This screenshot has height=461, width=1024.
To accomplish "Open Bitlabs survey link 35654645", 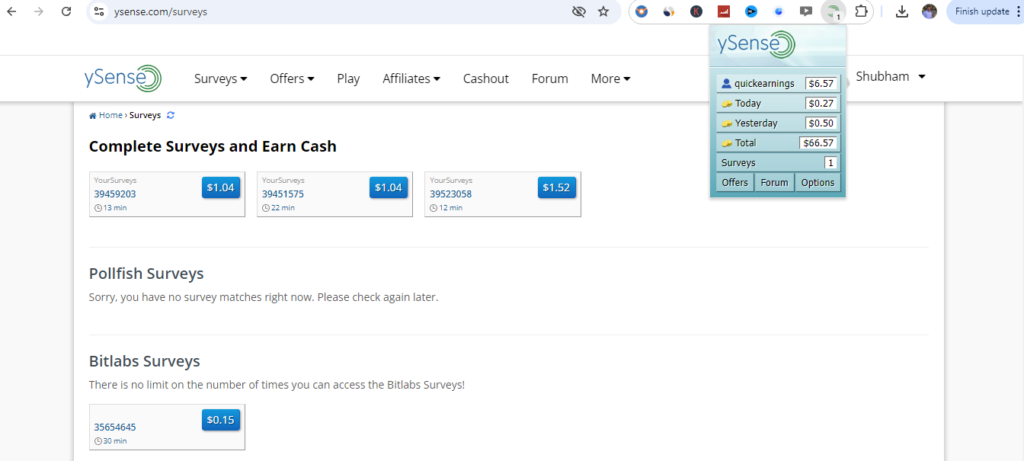I will 115,427.
